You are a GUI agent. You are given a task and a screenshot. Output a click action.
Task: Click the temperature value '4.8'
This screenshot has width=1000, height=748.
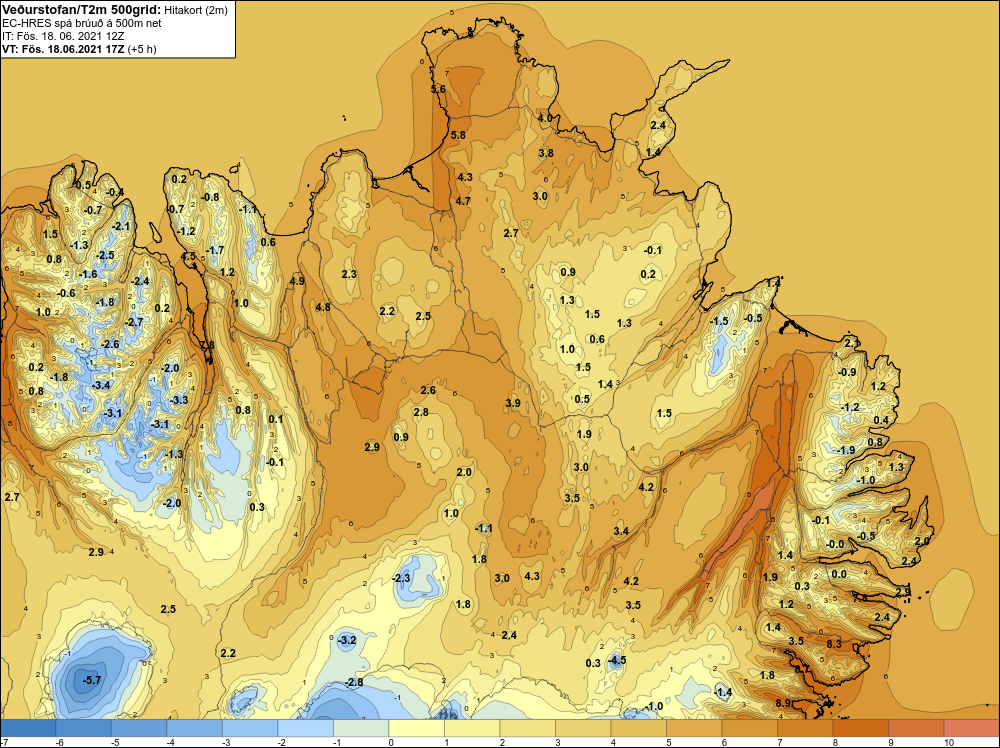coord(323,307)
